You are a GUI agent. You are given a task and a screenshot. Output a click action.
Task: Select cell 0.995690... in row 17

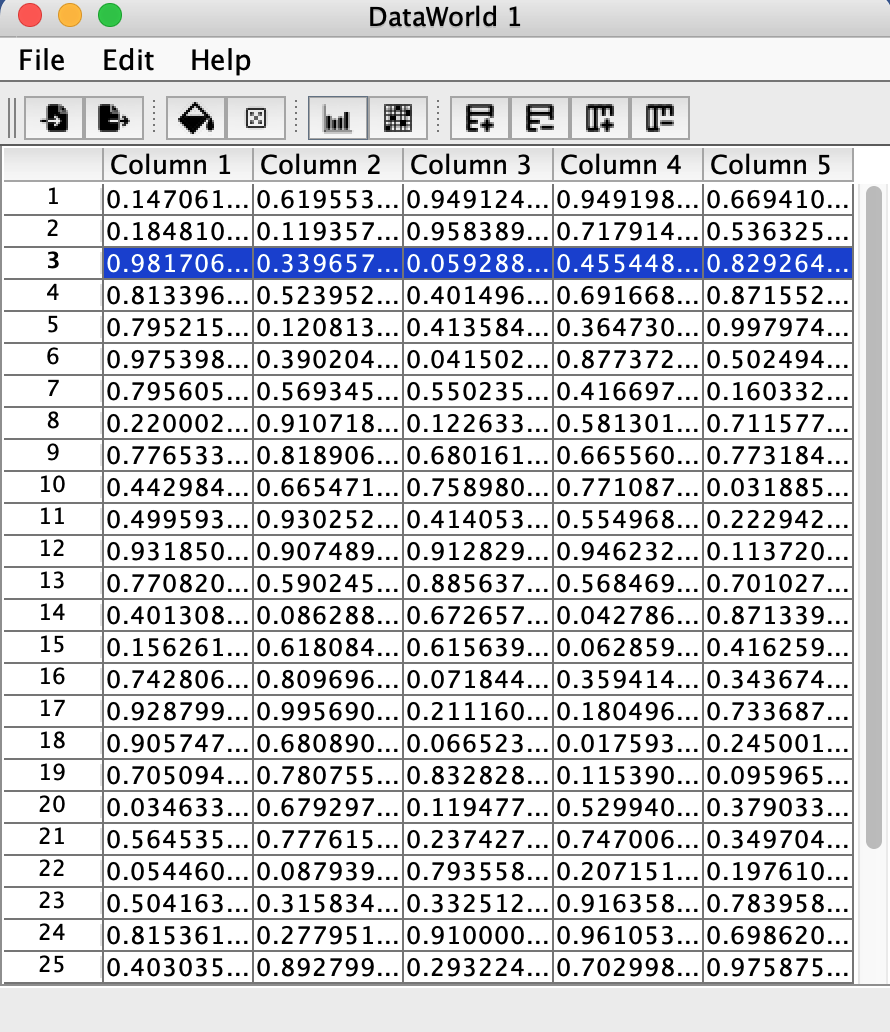(x=328, y=711)
